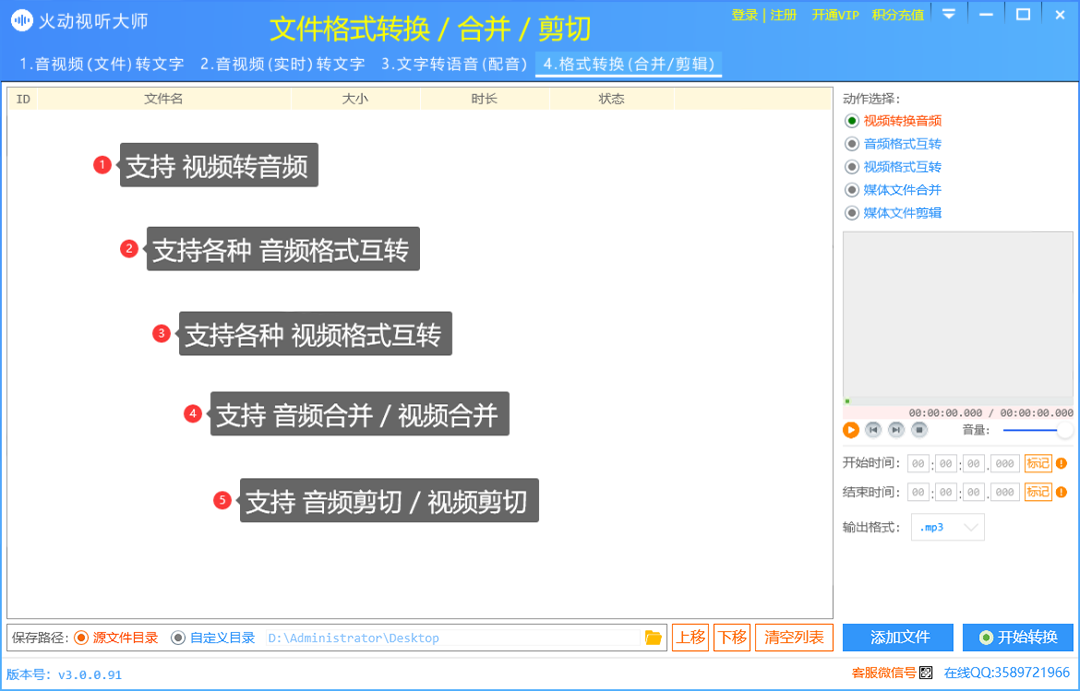This screenshot has width=1080, height=691.
Task: Click the info icon beside 结束时间 标记
Action: tap(1061, 492)
